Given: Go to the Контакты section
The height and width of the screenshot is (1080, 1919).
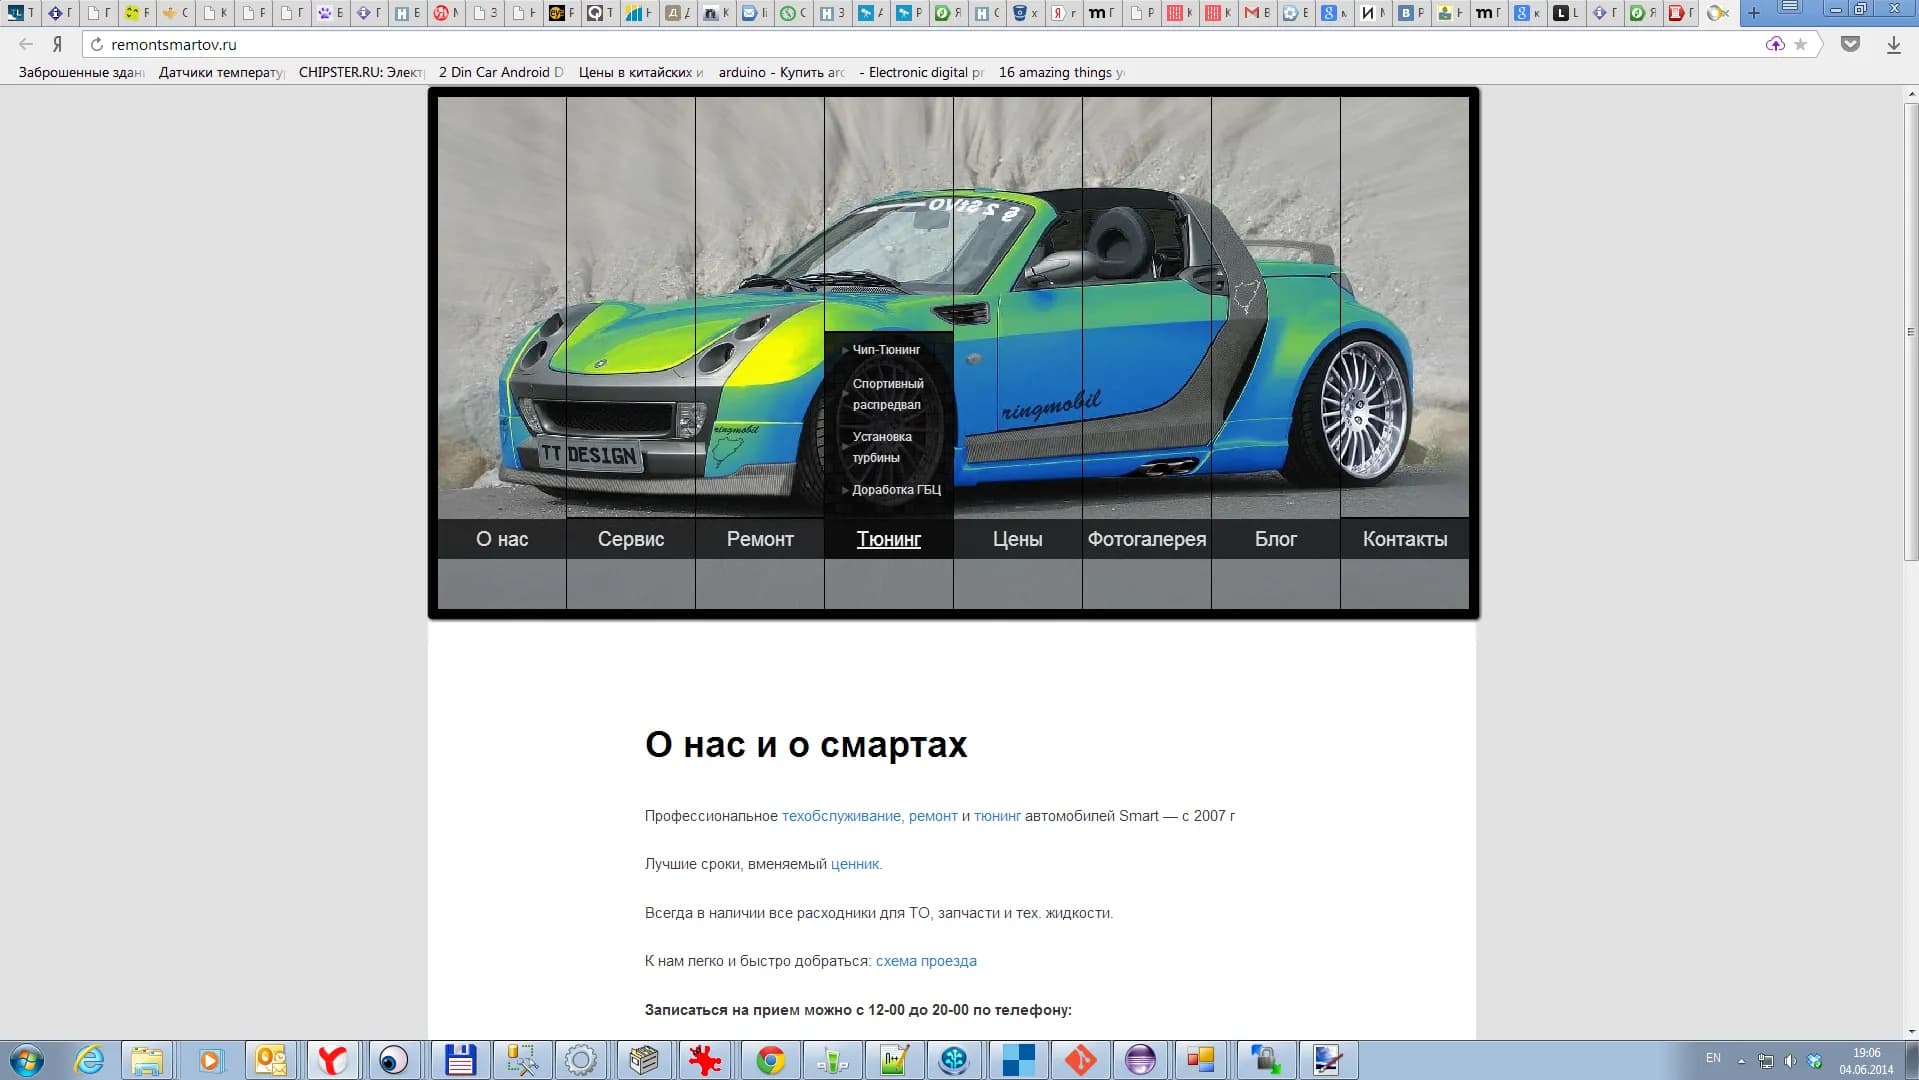Looking at the screenshot, I should point(1404,539).
